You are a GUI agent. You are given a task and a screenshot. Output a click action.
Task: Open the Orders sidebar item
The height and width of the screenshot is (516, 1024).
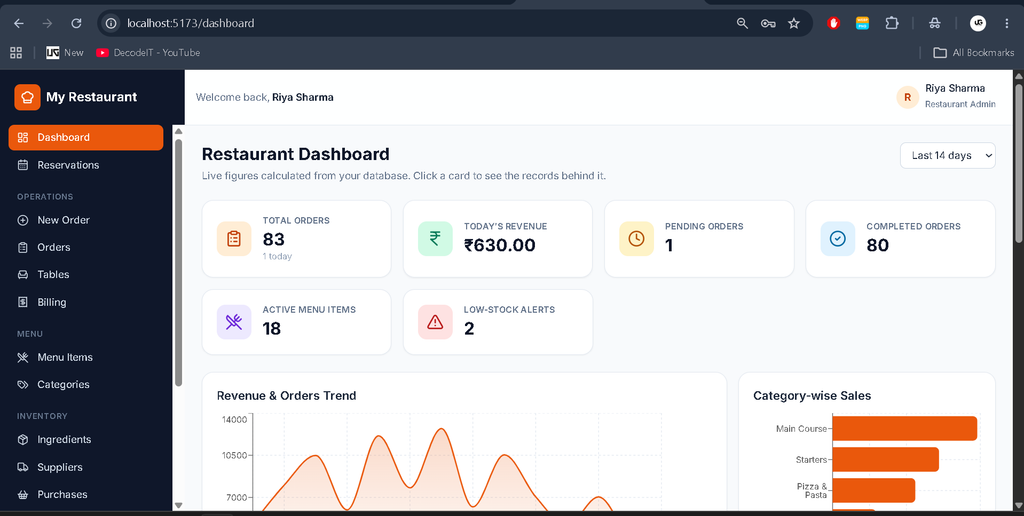[86, 248]
